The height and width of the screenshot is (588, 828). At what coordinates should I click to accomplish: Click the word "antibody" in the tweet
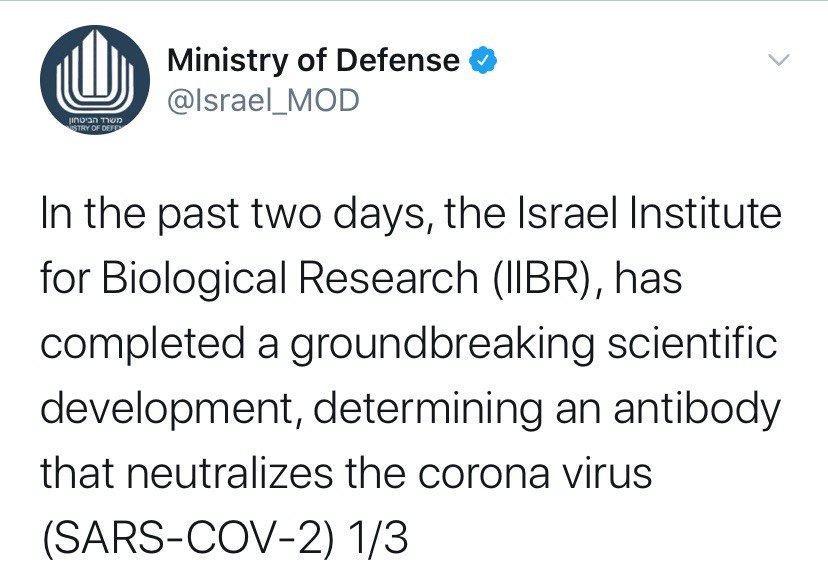[x=697, y=410]
